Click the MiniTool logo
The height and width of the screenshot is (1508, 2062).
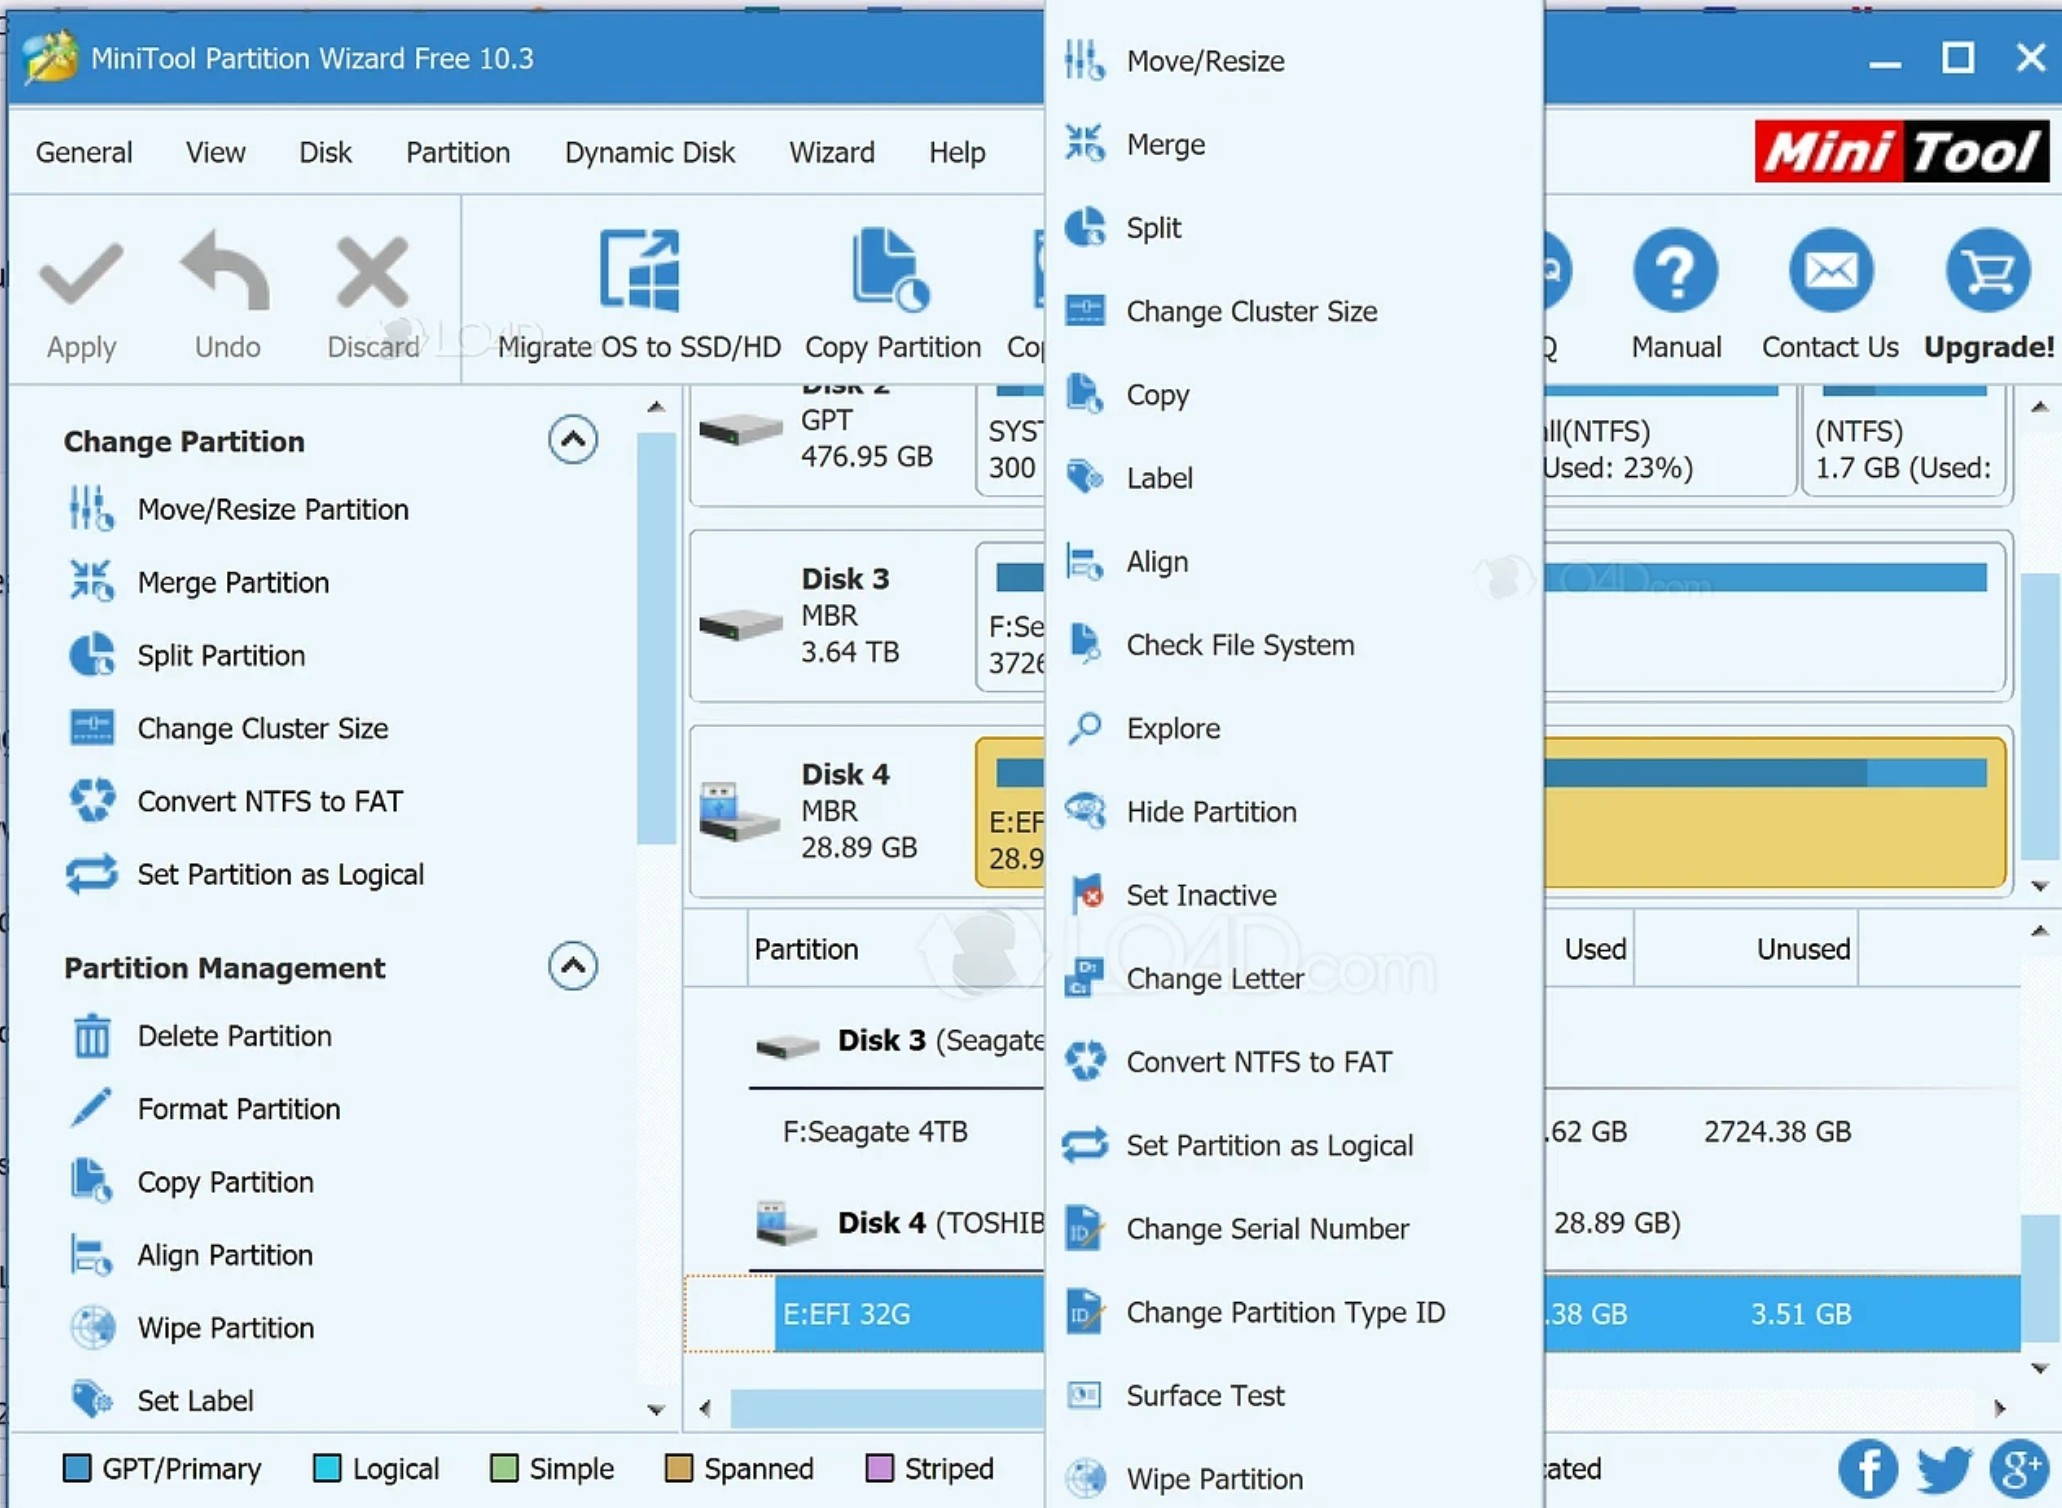pyautogui.click(x=1901, y=152)
